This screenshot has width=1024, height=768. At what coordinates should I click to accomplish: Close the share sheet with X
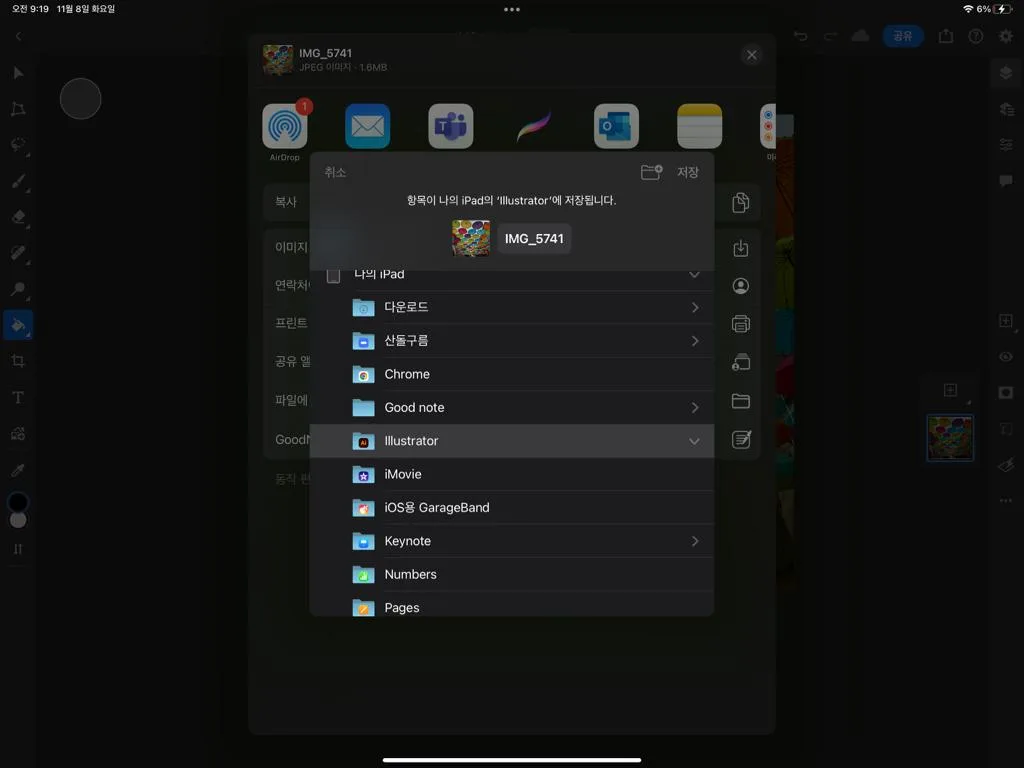pos(752,55)
